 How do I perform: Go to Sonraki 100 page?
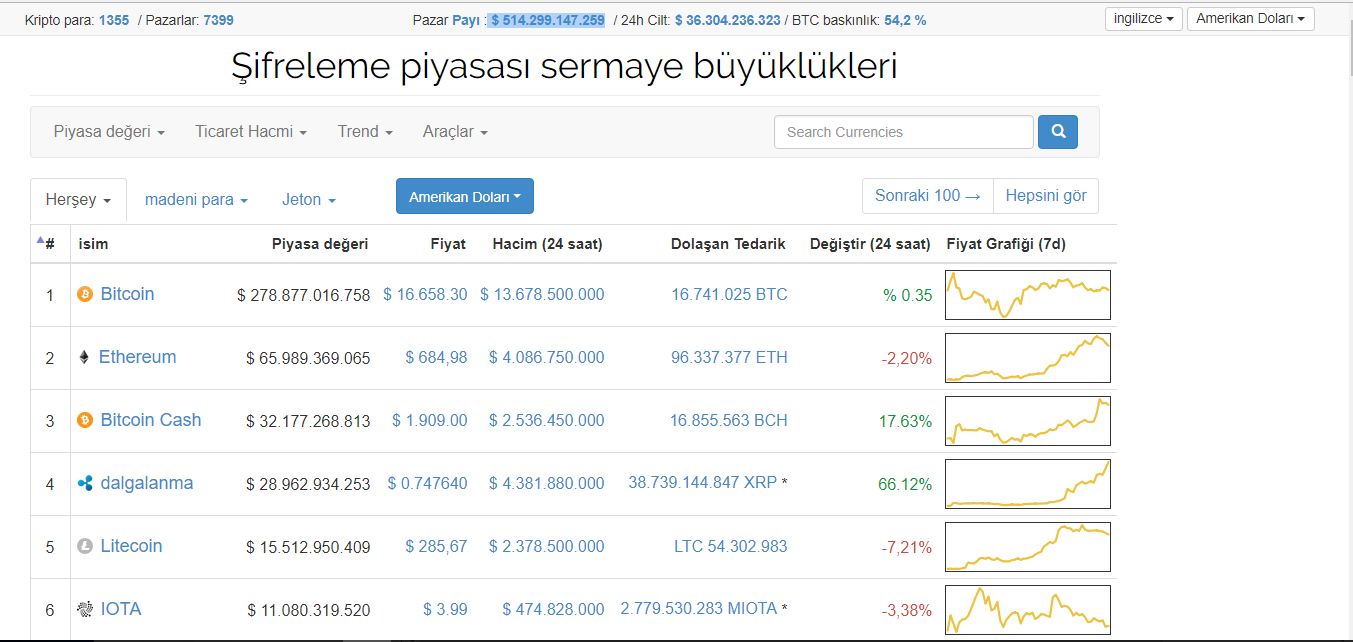[x=928, y=196]
